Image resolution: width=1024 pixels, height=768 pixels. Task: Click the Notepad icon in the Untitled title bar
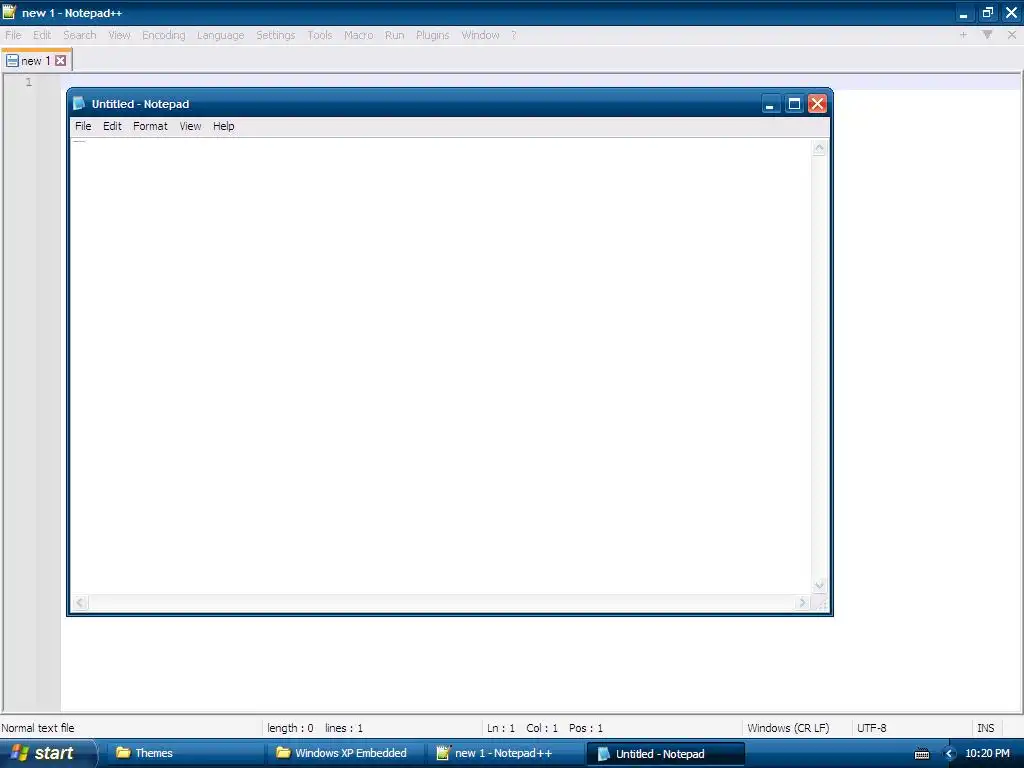pos(79,103)
